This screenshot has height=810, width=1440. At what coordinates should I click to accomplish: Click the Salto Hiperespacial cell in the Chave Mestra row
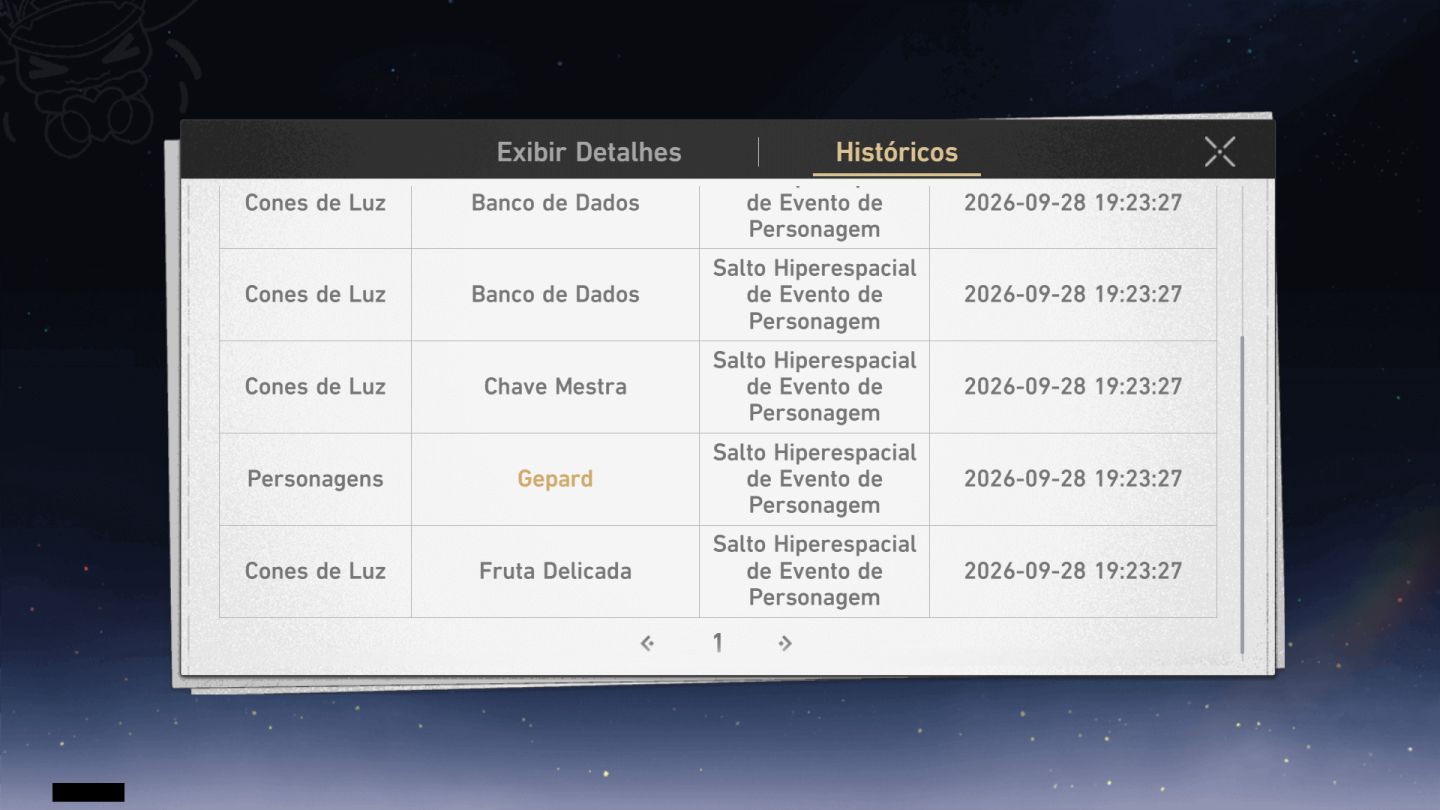(814, 387)
